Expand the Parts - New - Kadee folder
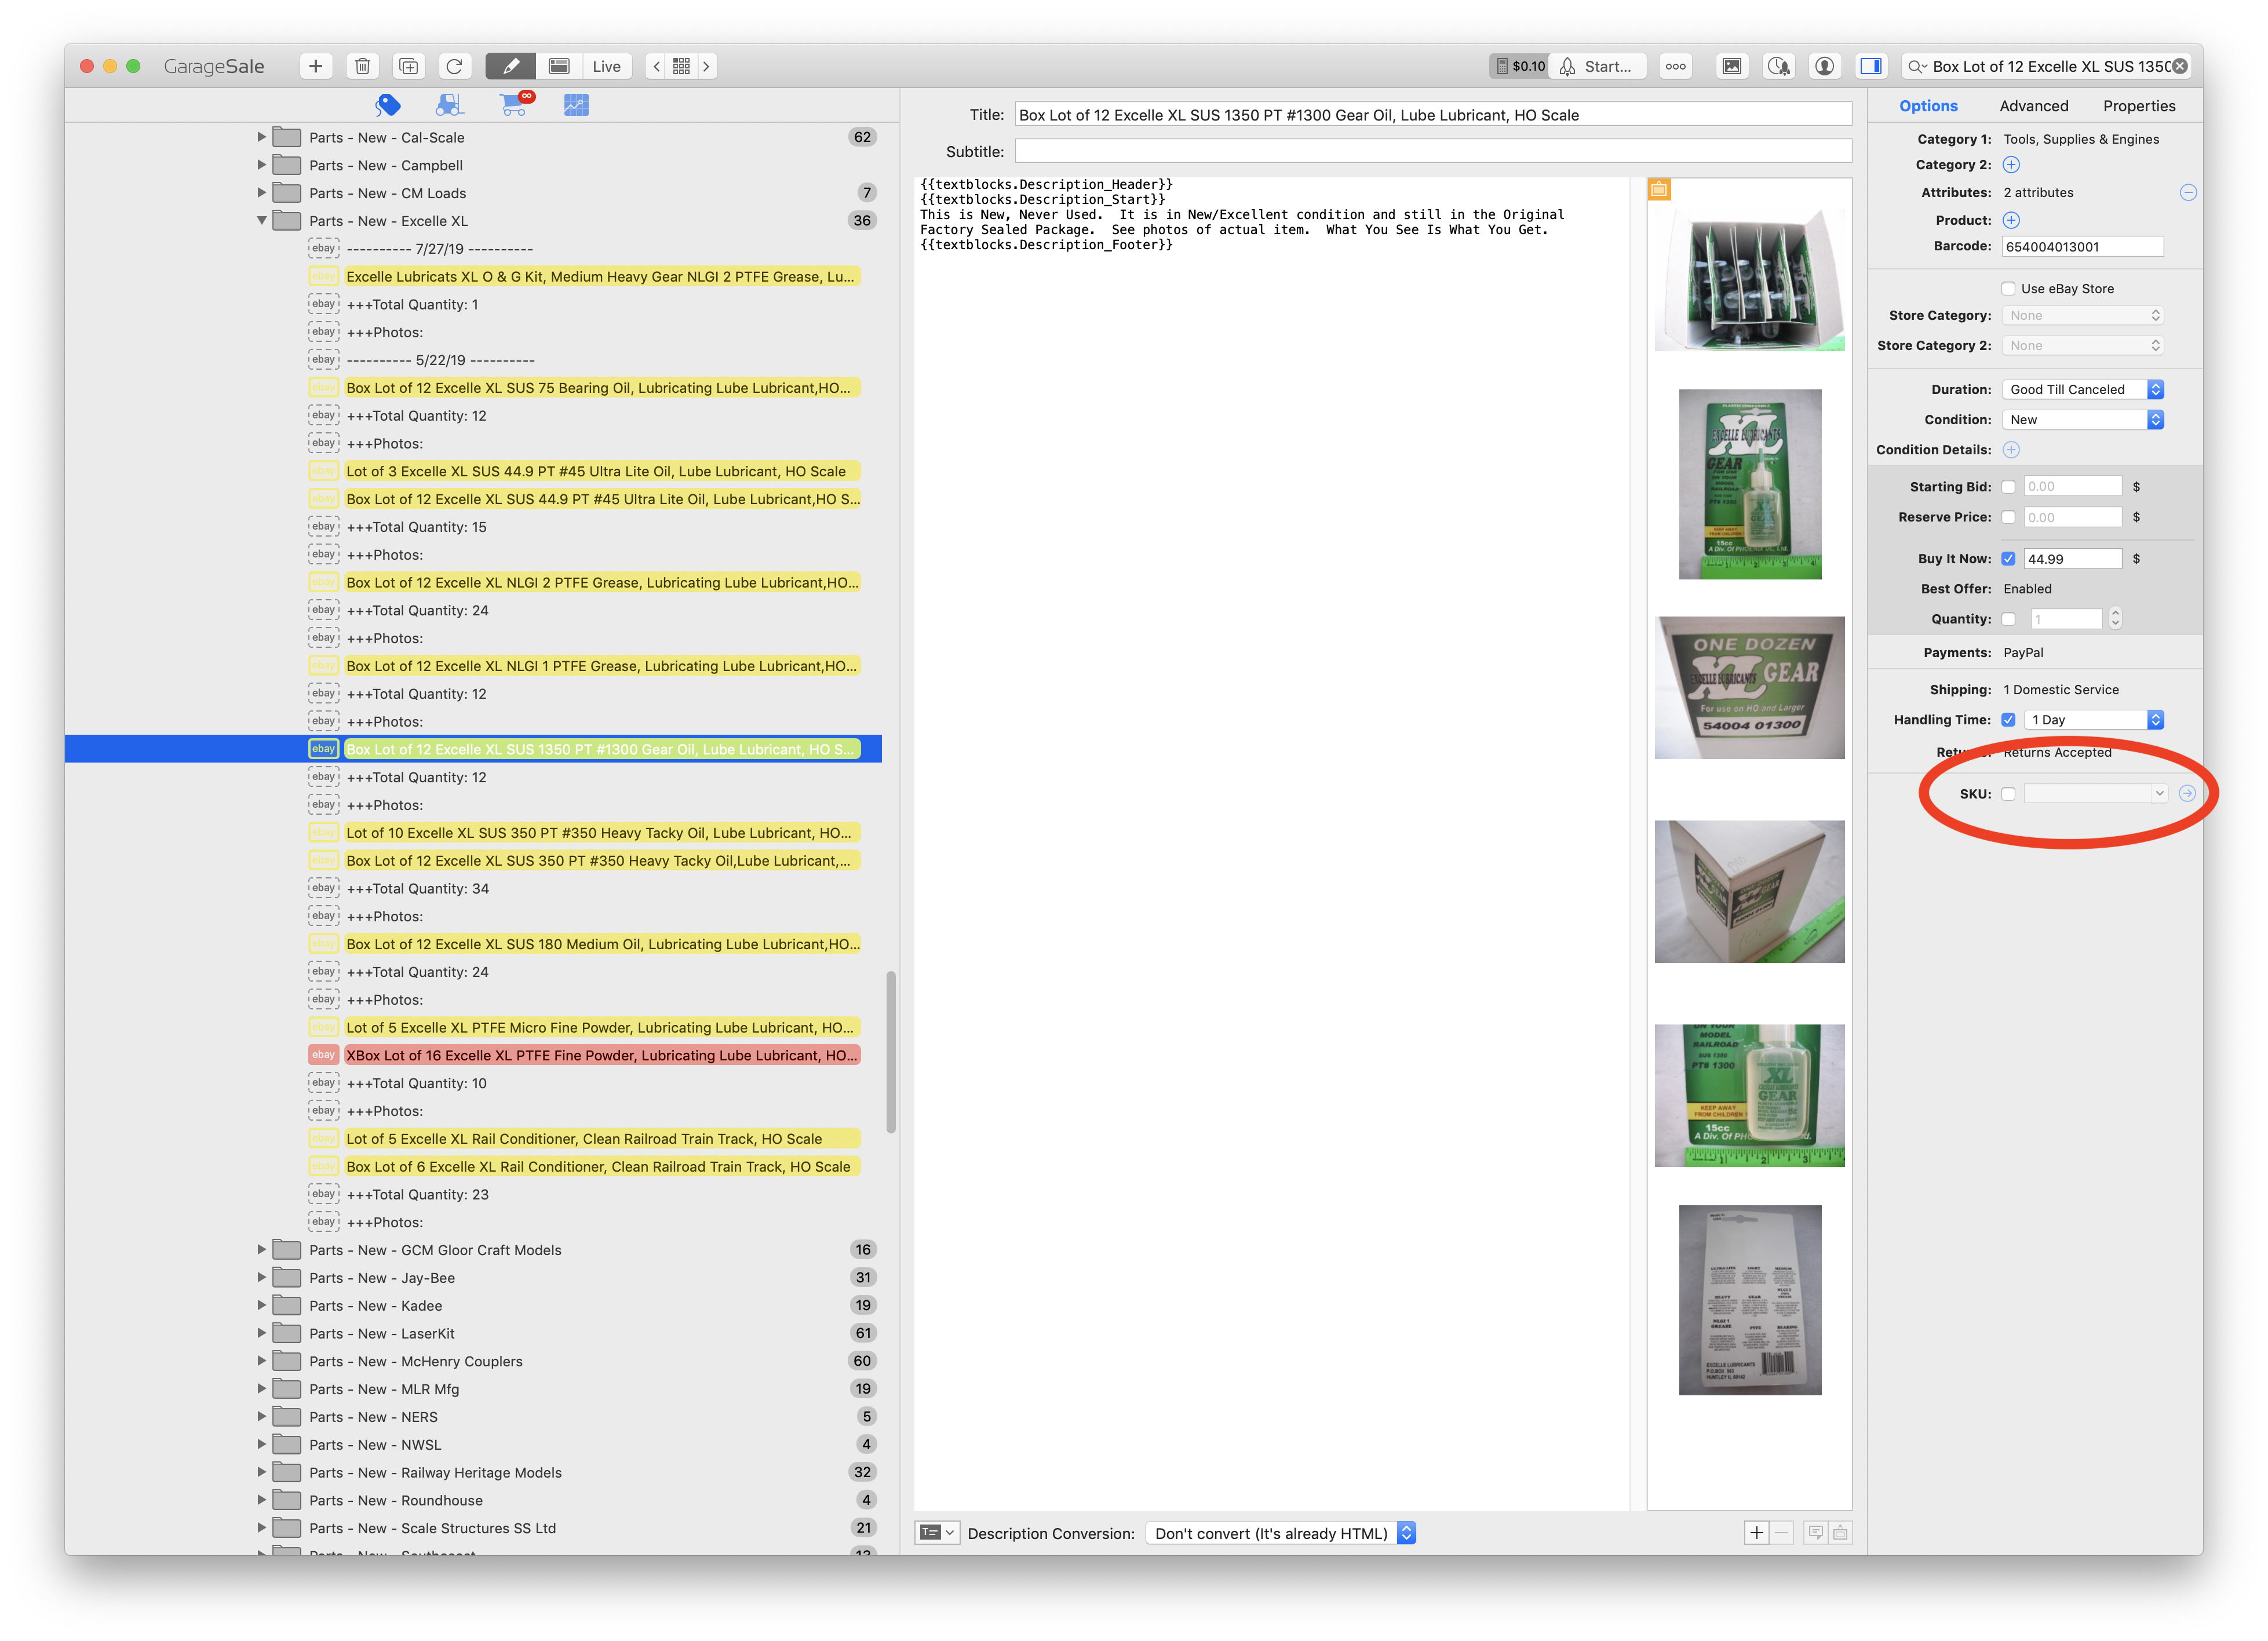2268x1641 pixels. pyautogui.click(x=261, y=1306)
